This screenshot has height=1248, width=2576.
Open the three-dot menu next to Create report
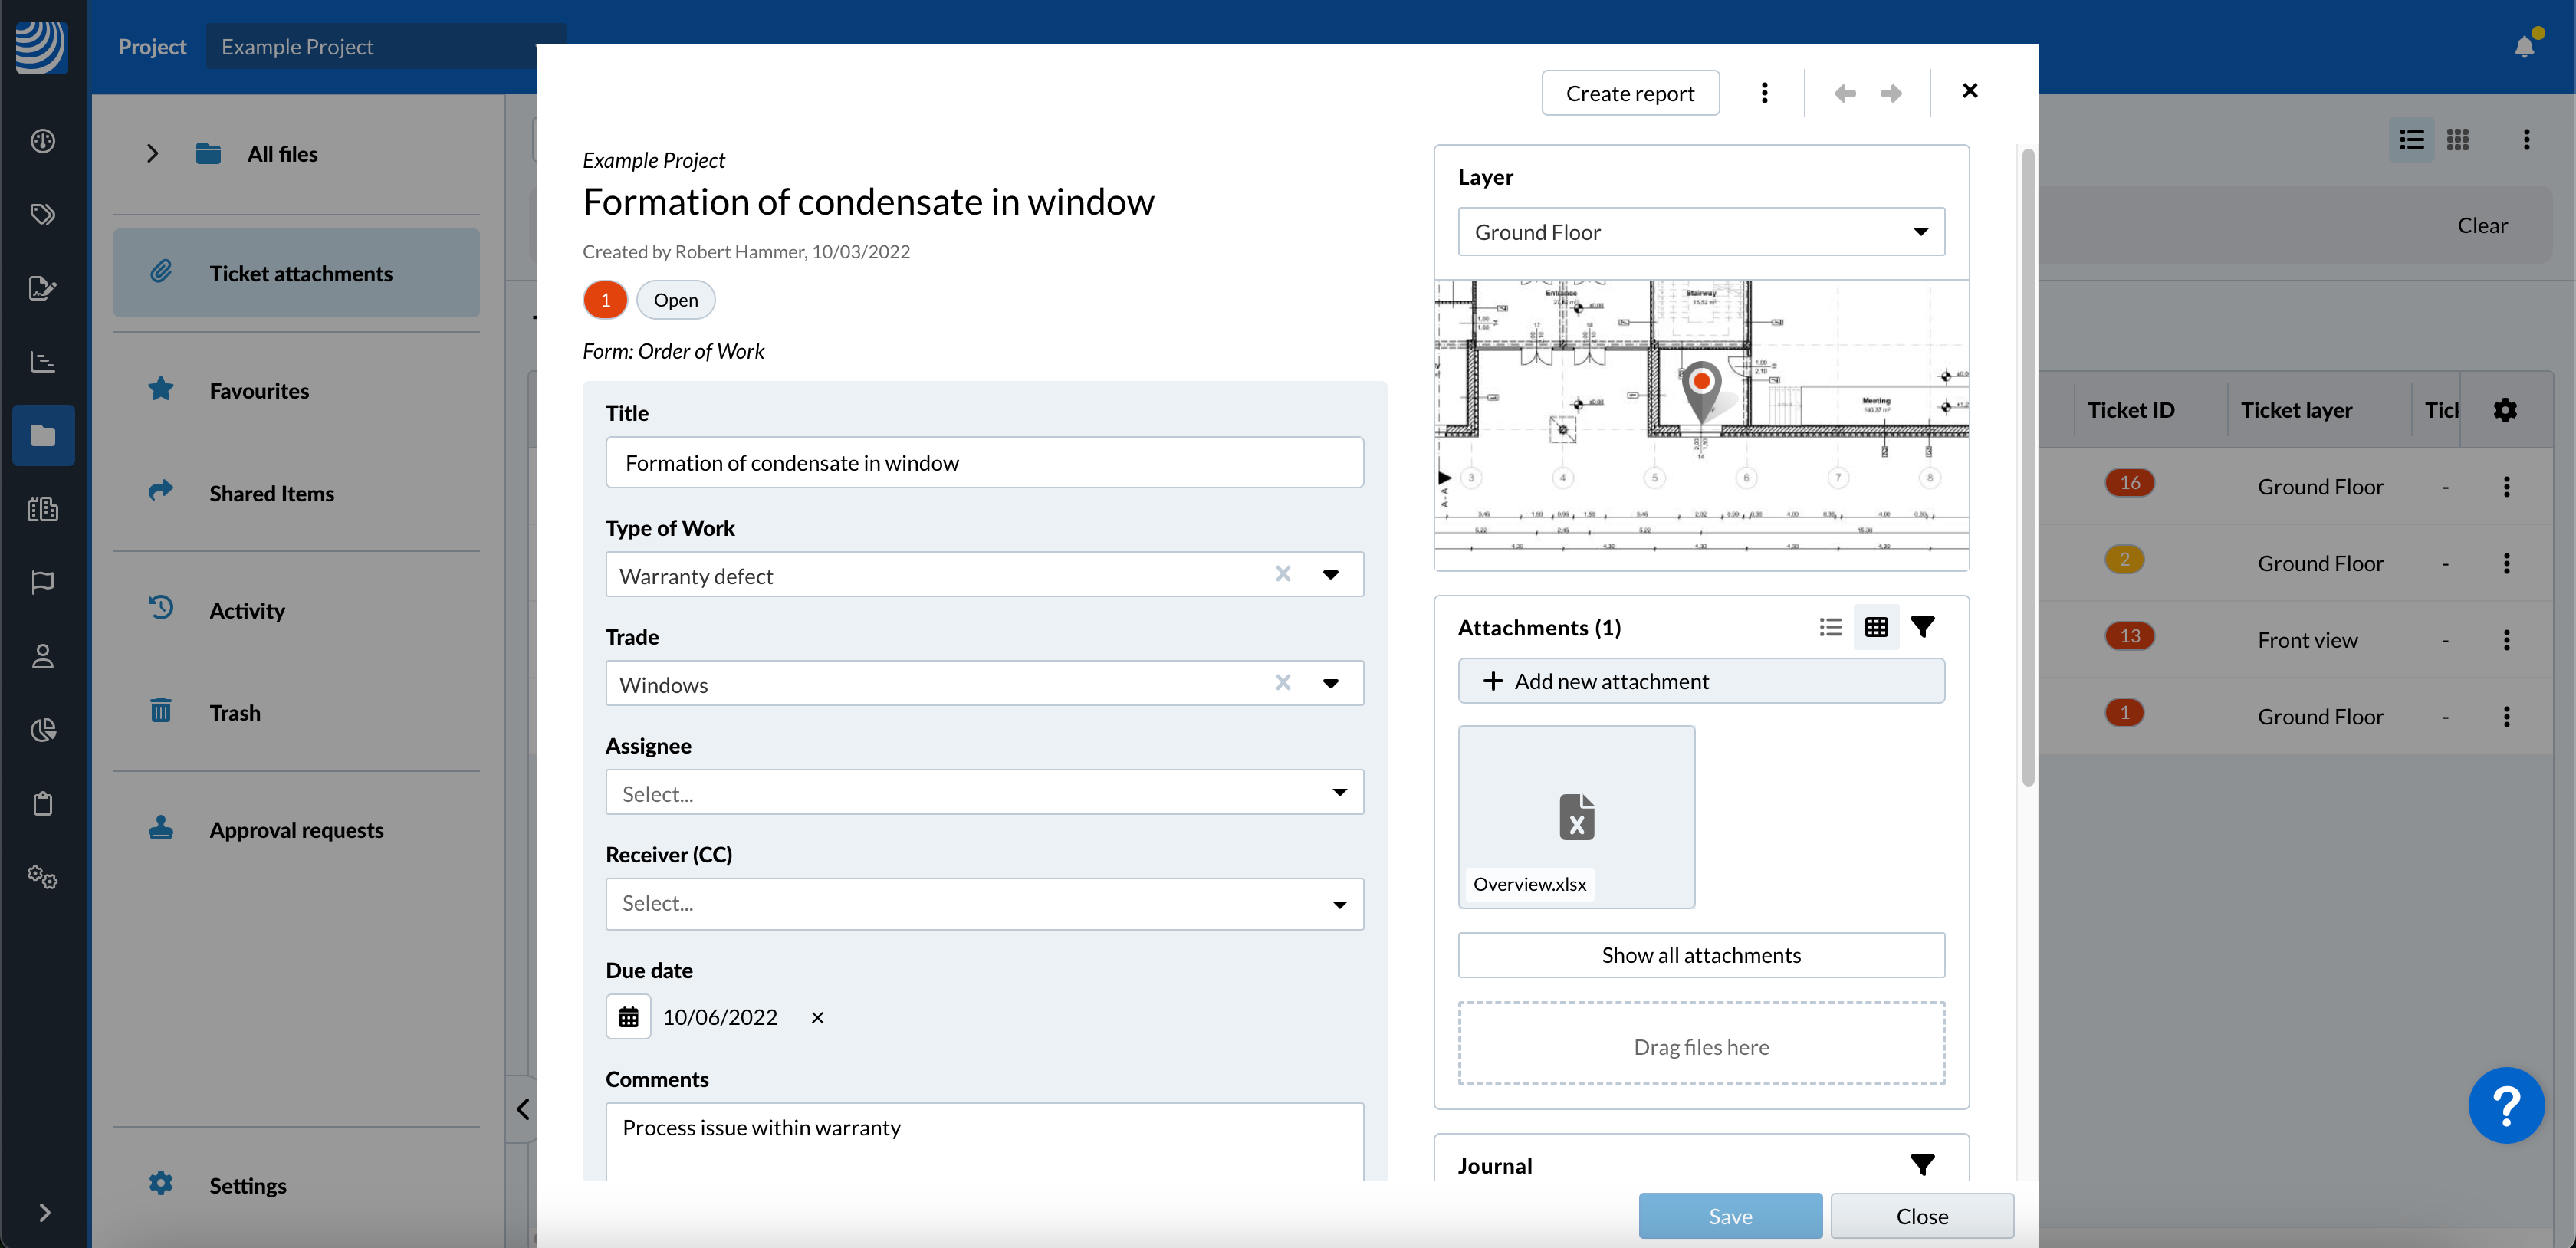point(1764,93)
